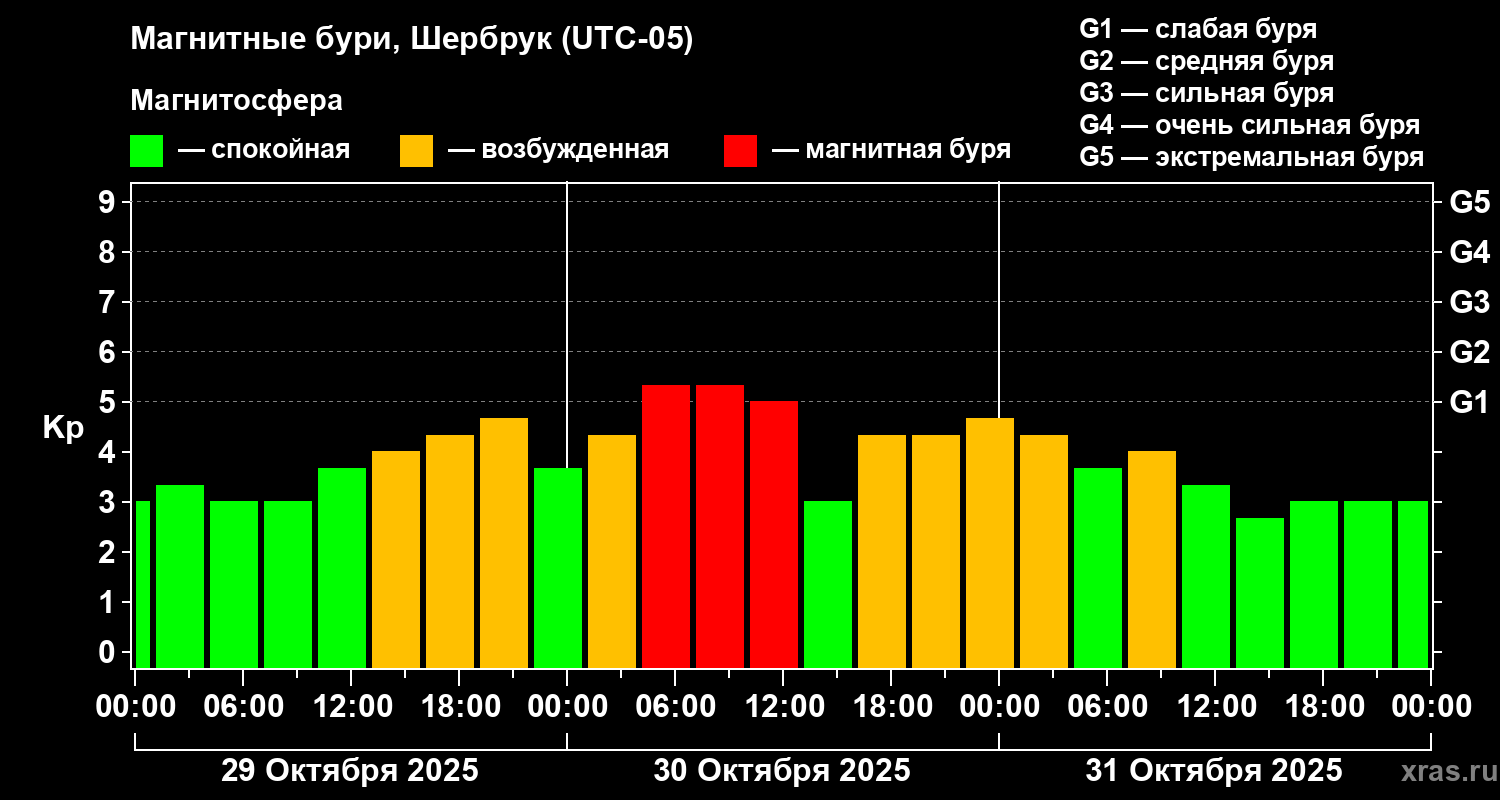Click the '— спокойная' legend label
The image size is (1500, 800).
point(264,150)
